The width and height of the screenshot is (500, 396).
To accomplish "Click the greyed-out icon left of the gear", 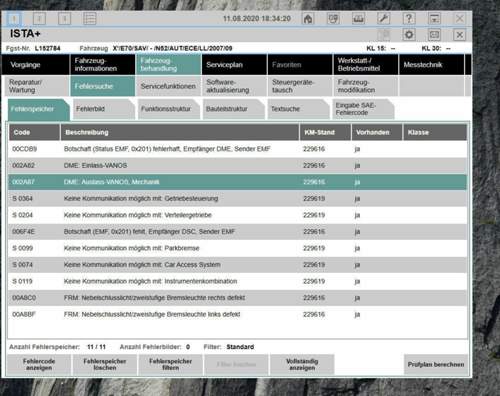I will point(384,35).
